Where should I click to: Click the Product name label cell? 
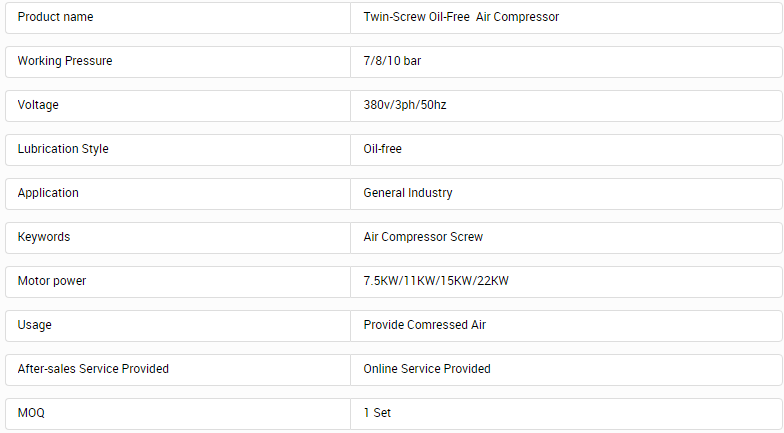[x=178, y=18]
